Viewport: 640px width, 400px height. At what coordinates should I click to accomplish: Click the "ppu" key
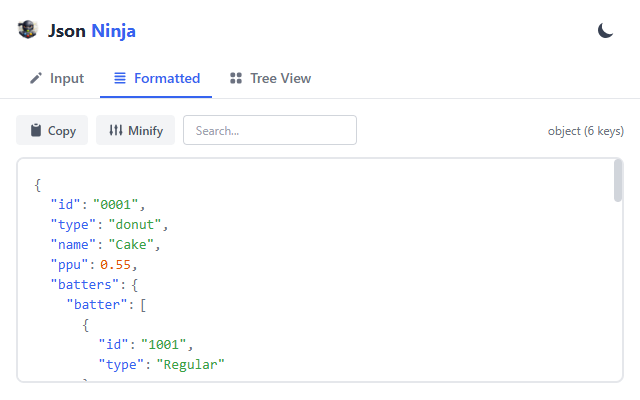pos(69,264)
